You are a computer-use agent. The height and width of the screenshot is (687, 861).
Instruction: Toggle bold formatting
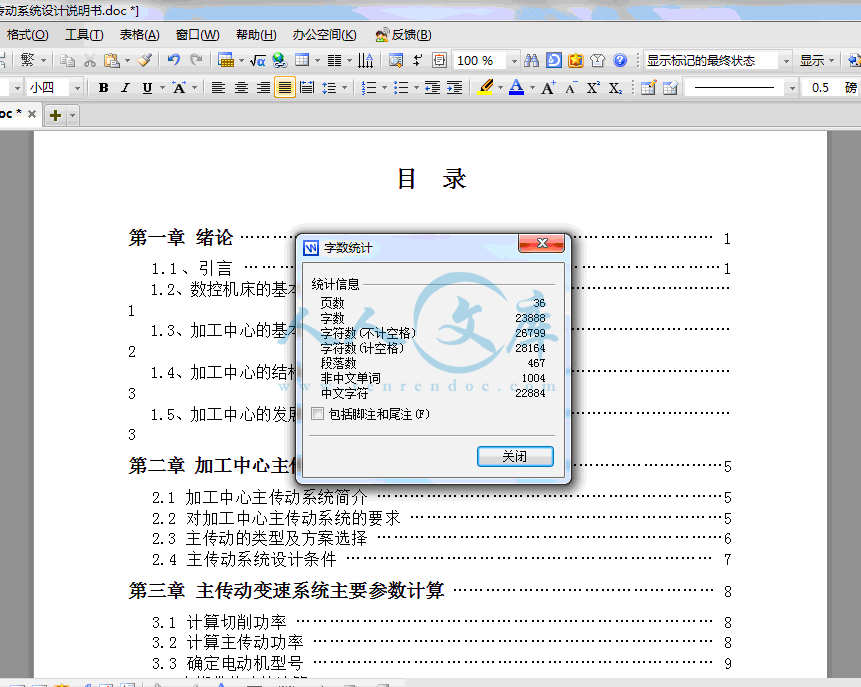[103, 88]
